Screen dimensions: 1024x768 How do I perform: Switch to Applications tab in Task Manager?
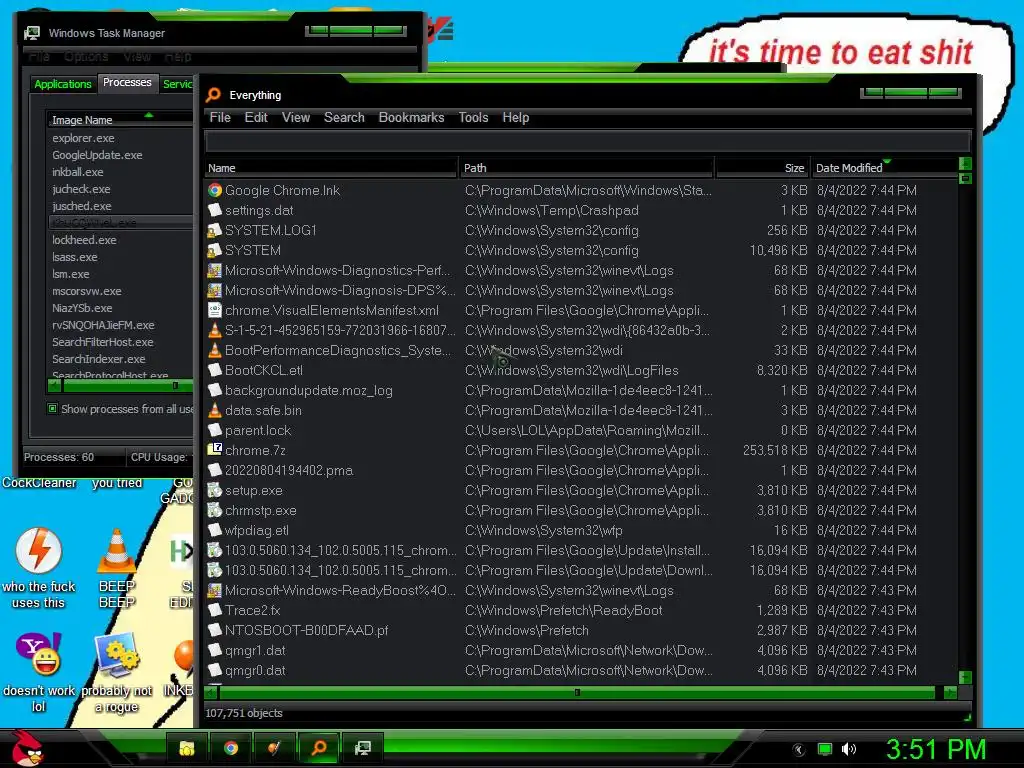[x=63, y=84]
